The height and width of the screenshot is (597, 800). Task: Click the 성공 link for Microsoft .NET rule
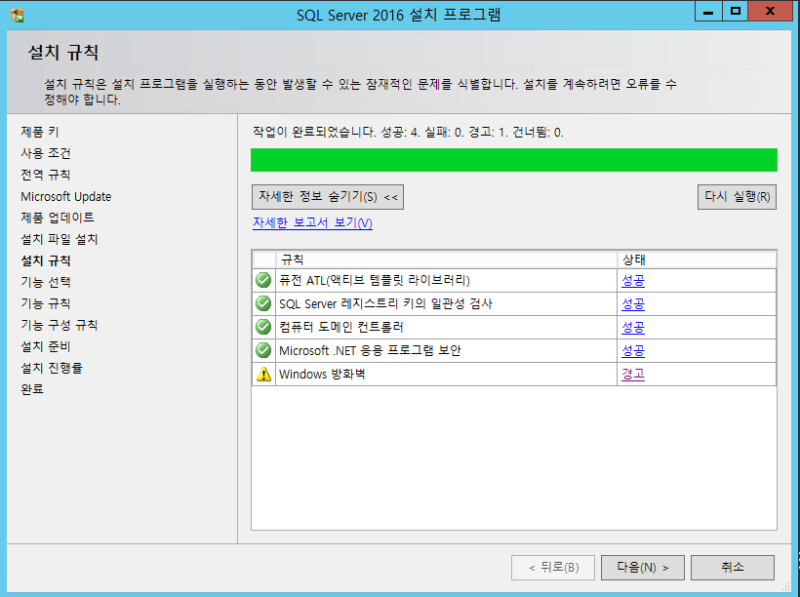(633, 350)
